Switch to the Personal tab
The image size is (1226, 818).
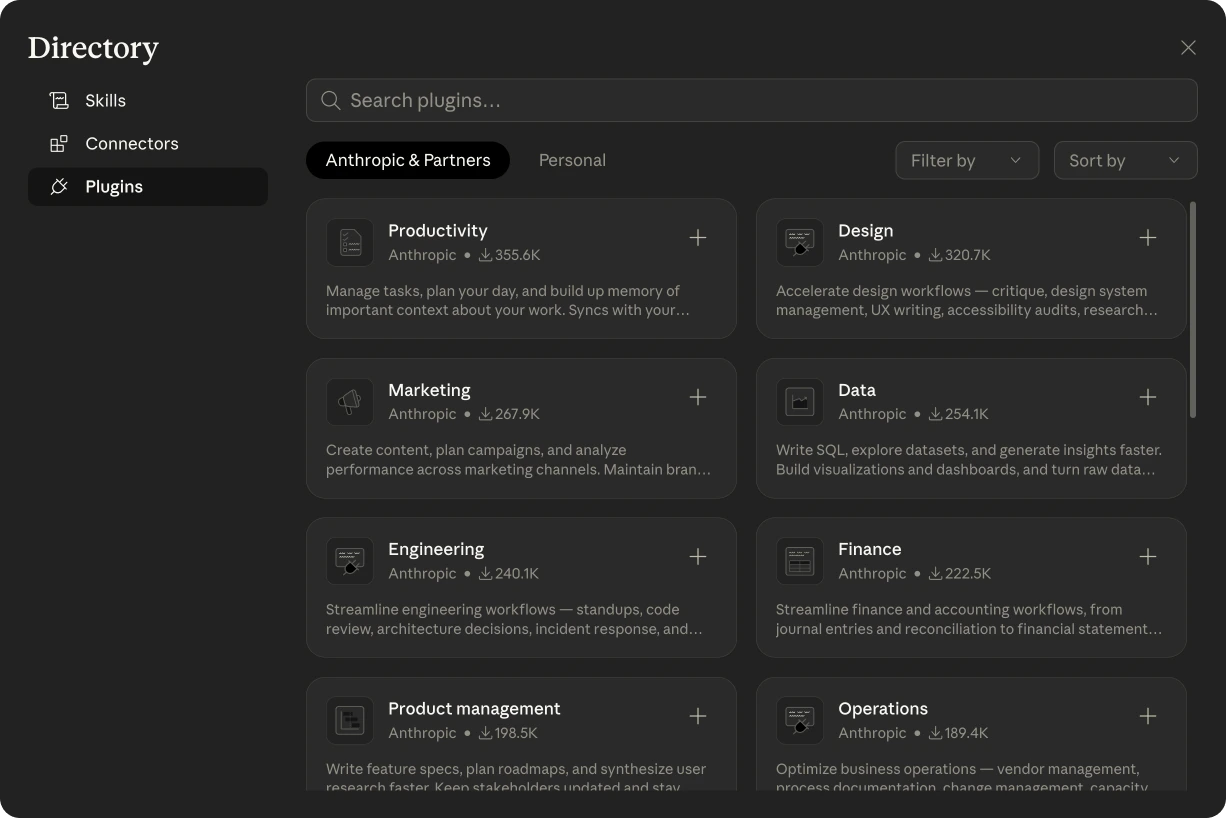tap(572, 160)
